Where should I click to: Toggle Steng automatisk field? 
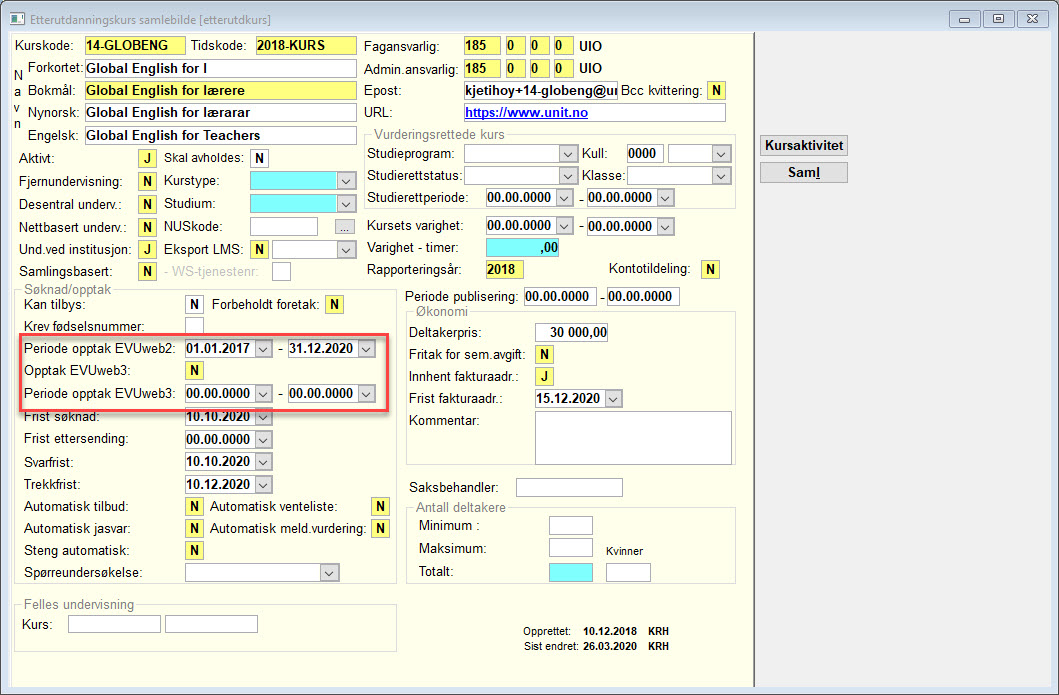tap(195, 550)
